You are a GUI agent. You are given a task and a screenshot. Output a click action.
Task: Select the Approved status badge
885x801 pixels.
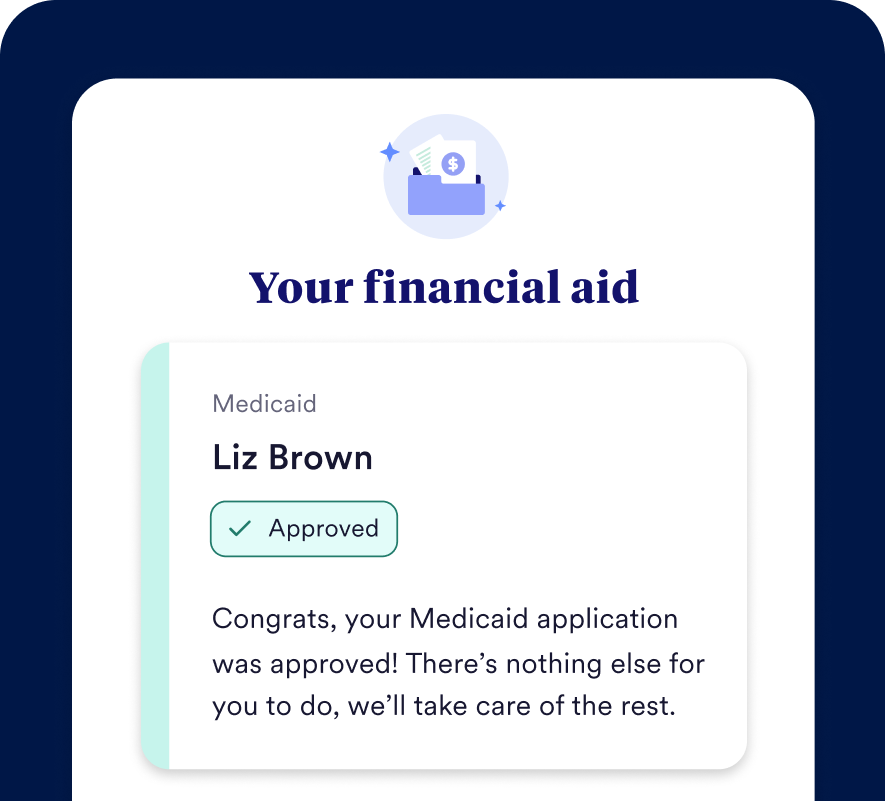pyautogui.click(x=304, y=528)
